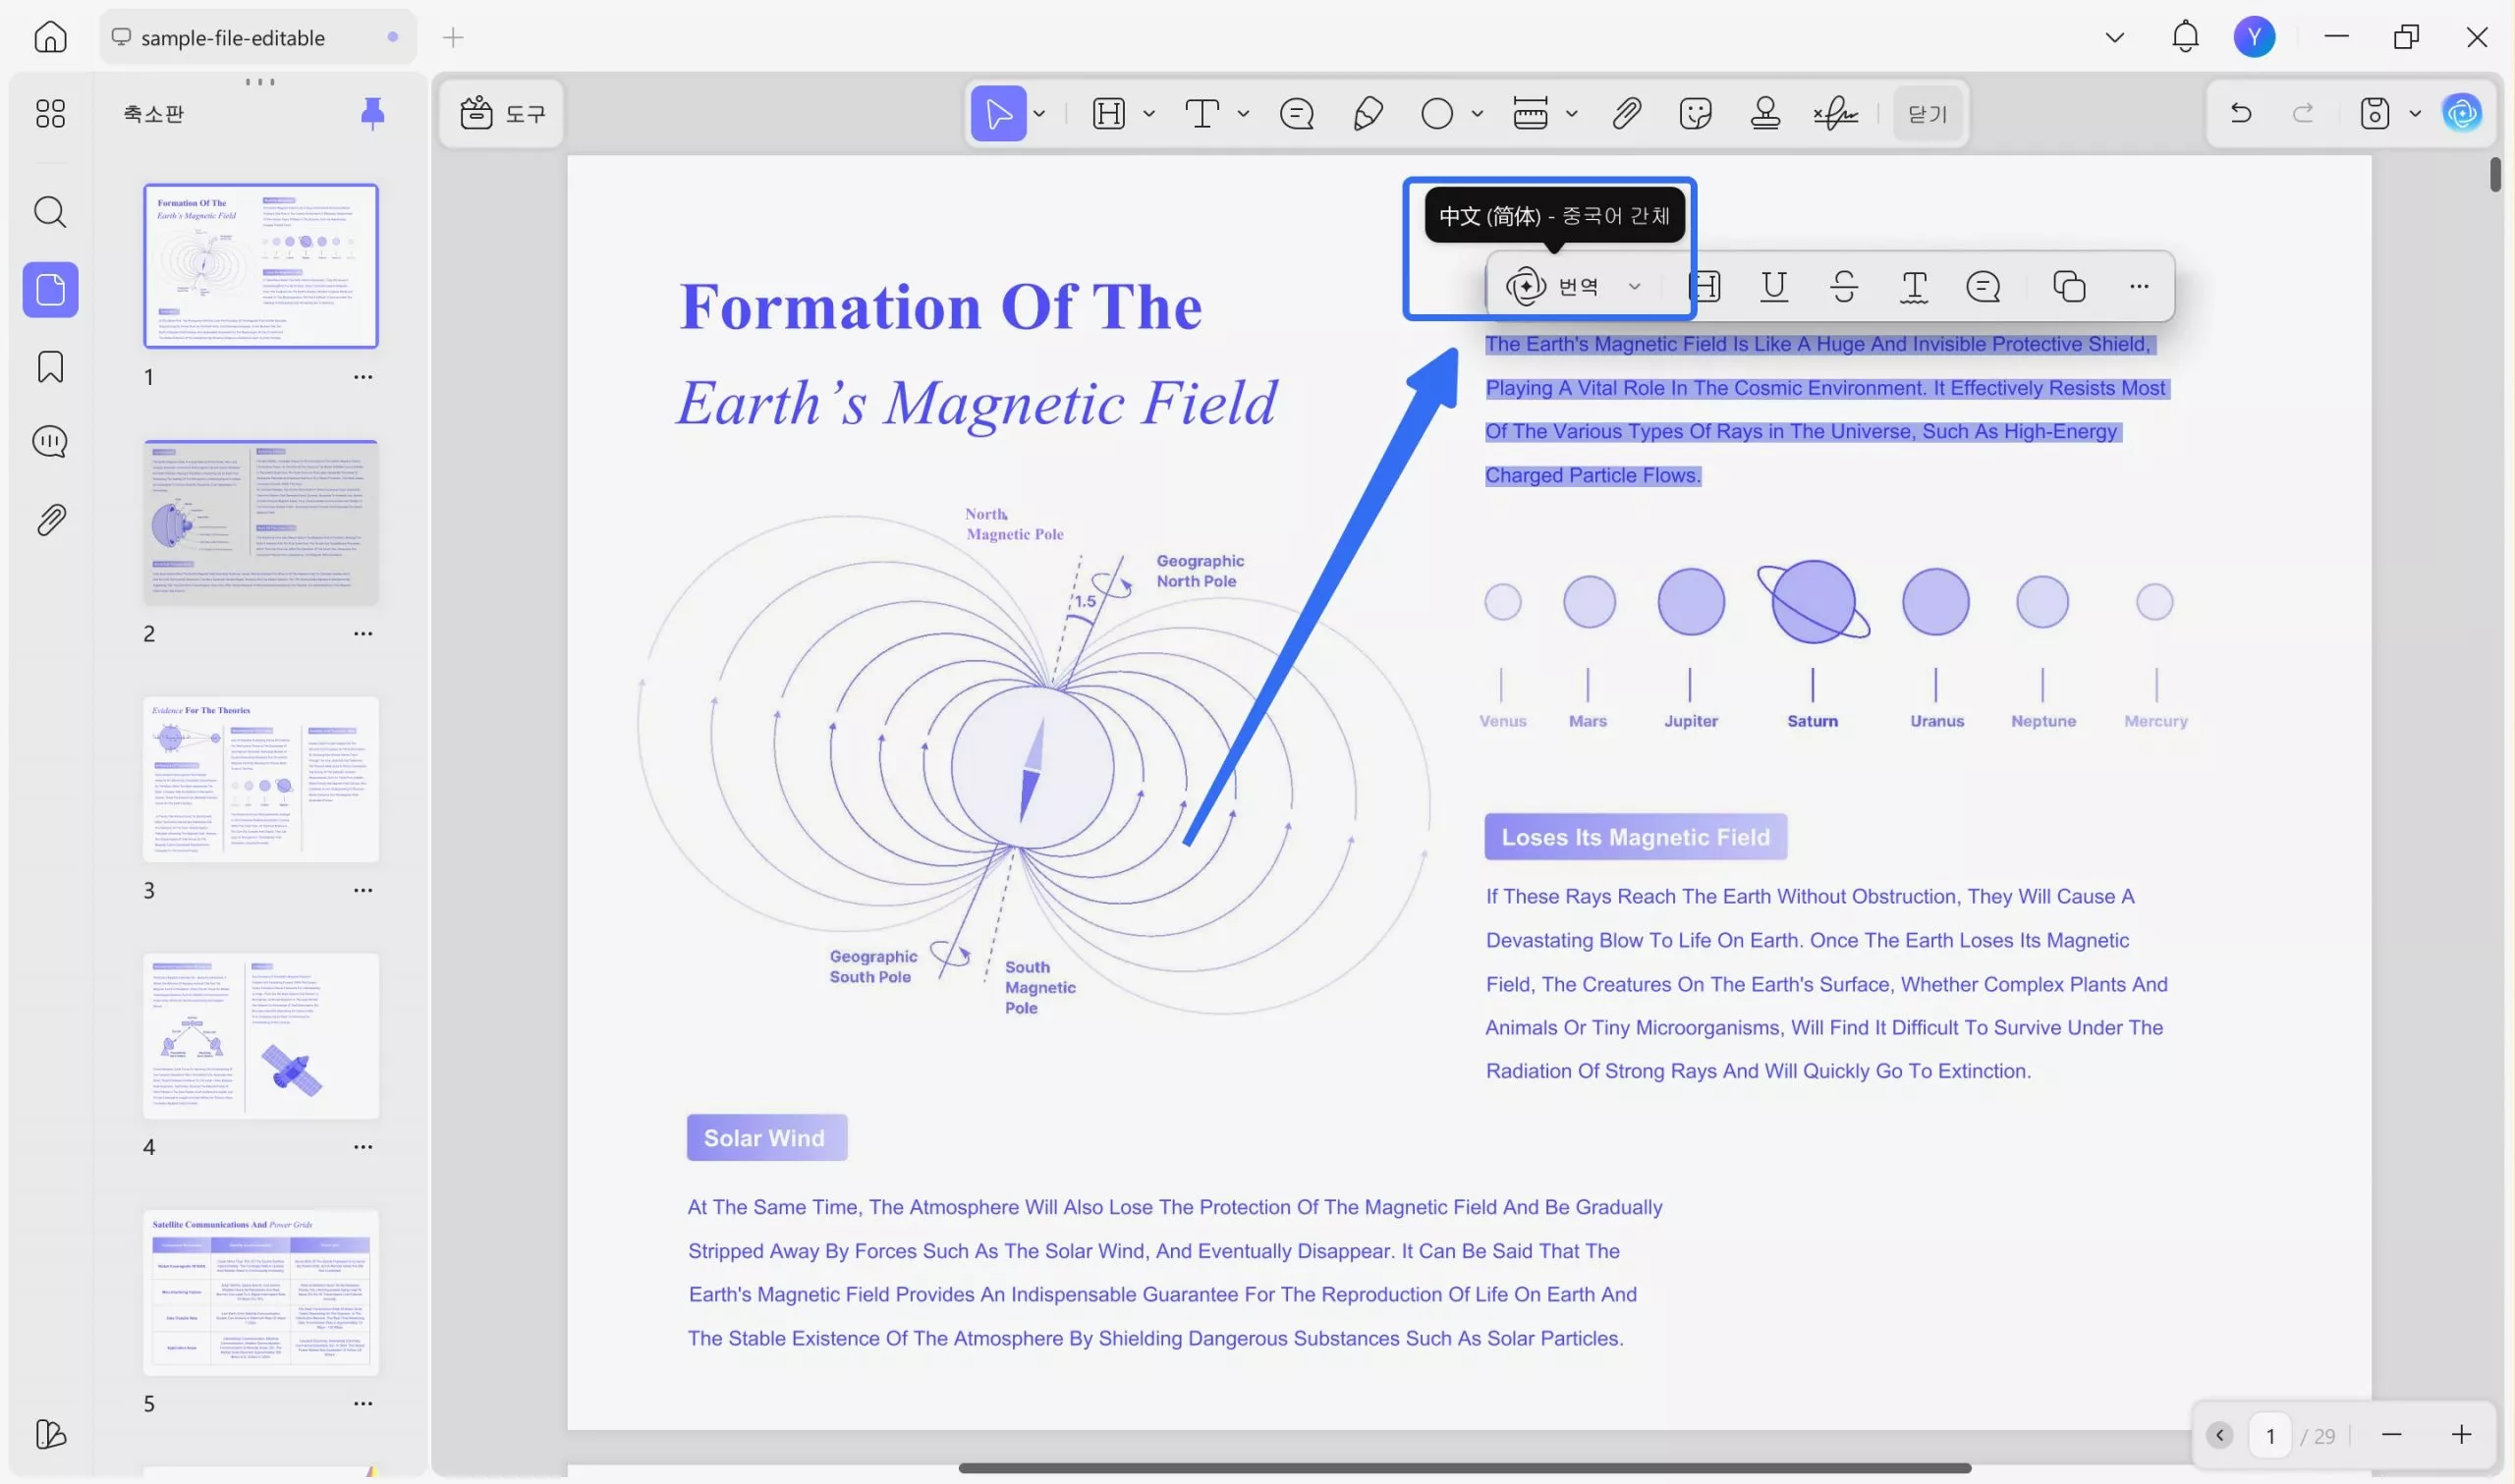
Task: Click the save file icon
Action: pyautogui.click(x=2375, y=113)
